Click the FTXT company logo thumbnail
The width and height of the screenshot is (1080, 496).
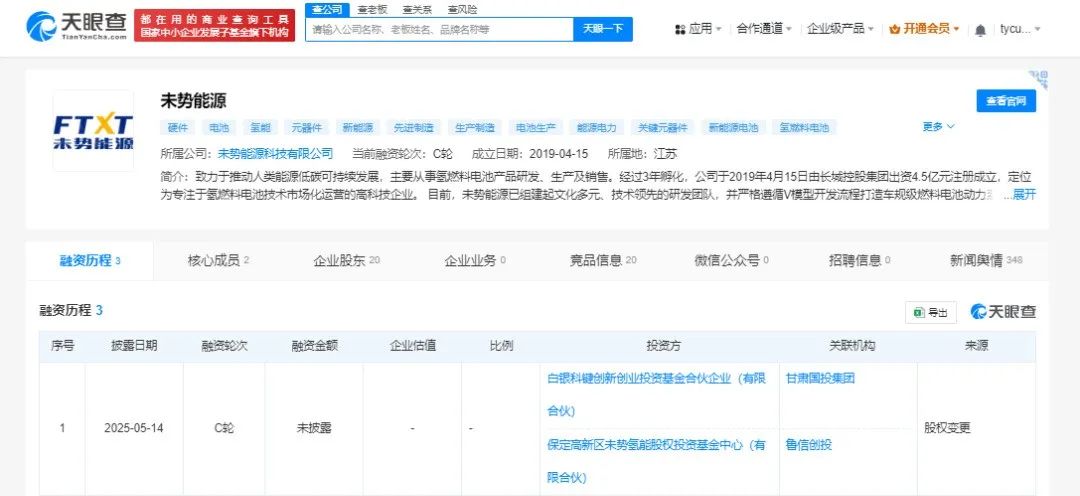(x=93, y=131)
